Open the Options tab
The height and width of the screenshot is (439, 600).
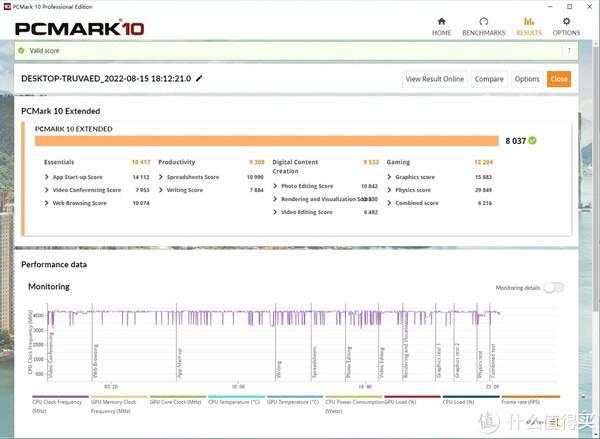(566, 27)
